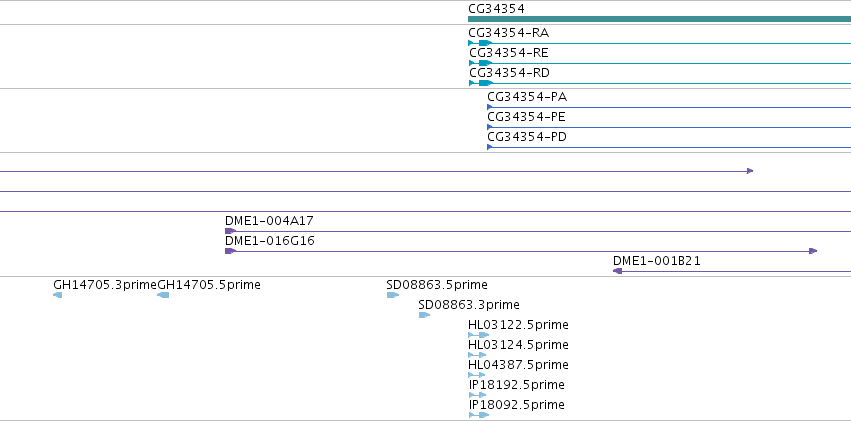
Task: Click the HL04387.5prime label
Action: (518, 365)
